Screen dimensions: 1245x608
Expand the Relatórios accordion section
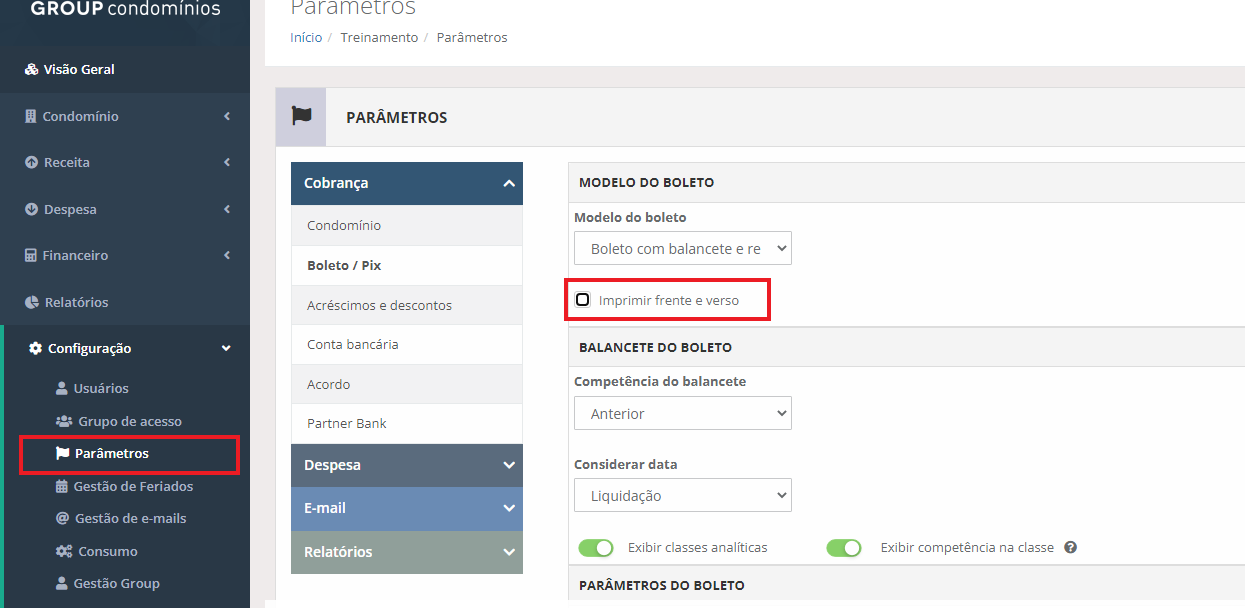pos(407,552)
